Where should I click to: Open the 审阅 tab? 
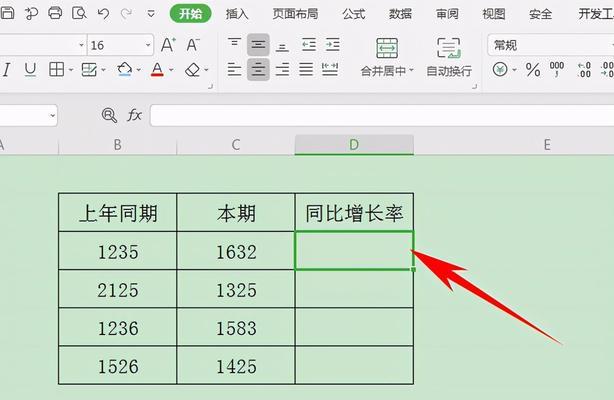[x=447, y=14]
